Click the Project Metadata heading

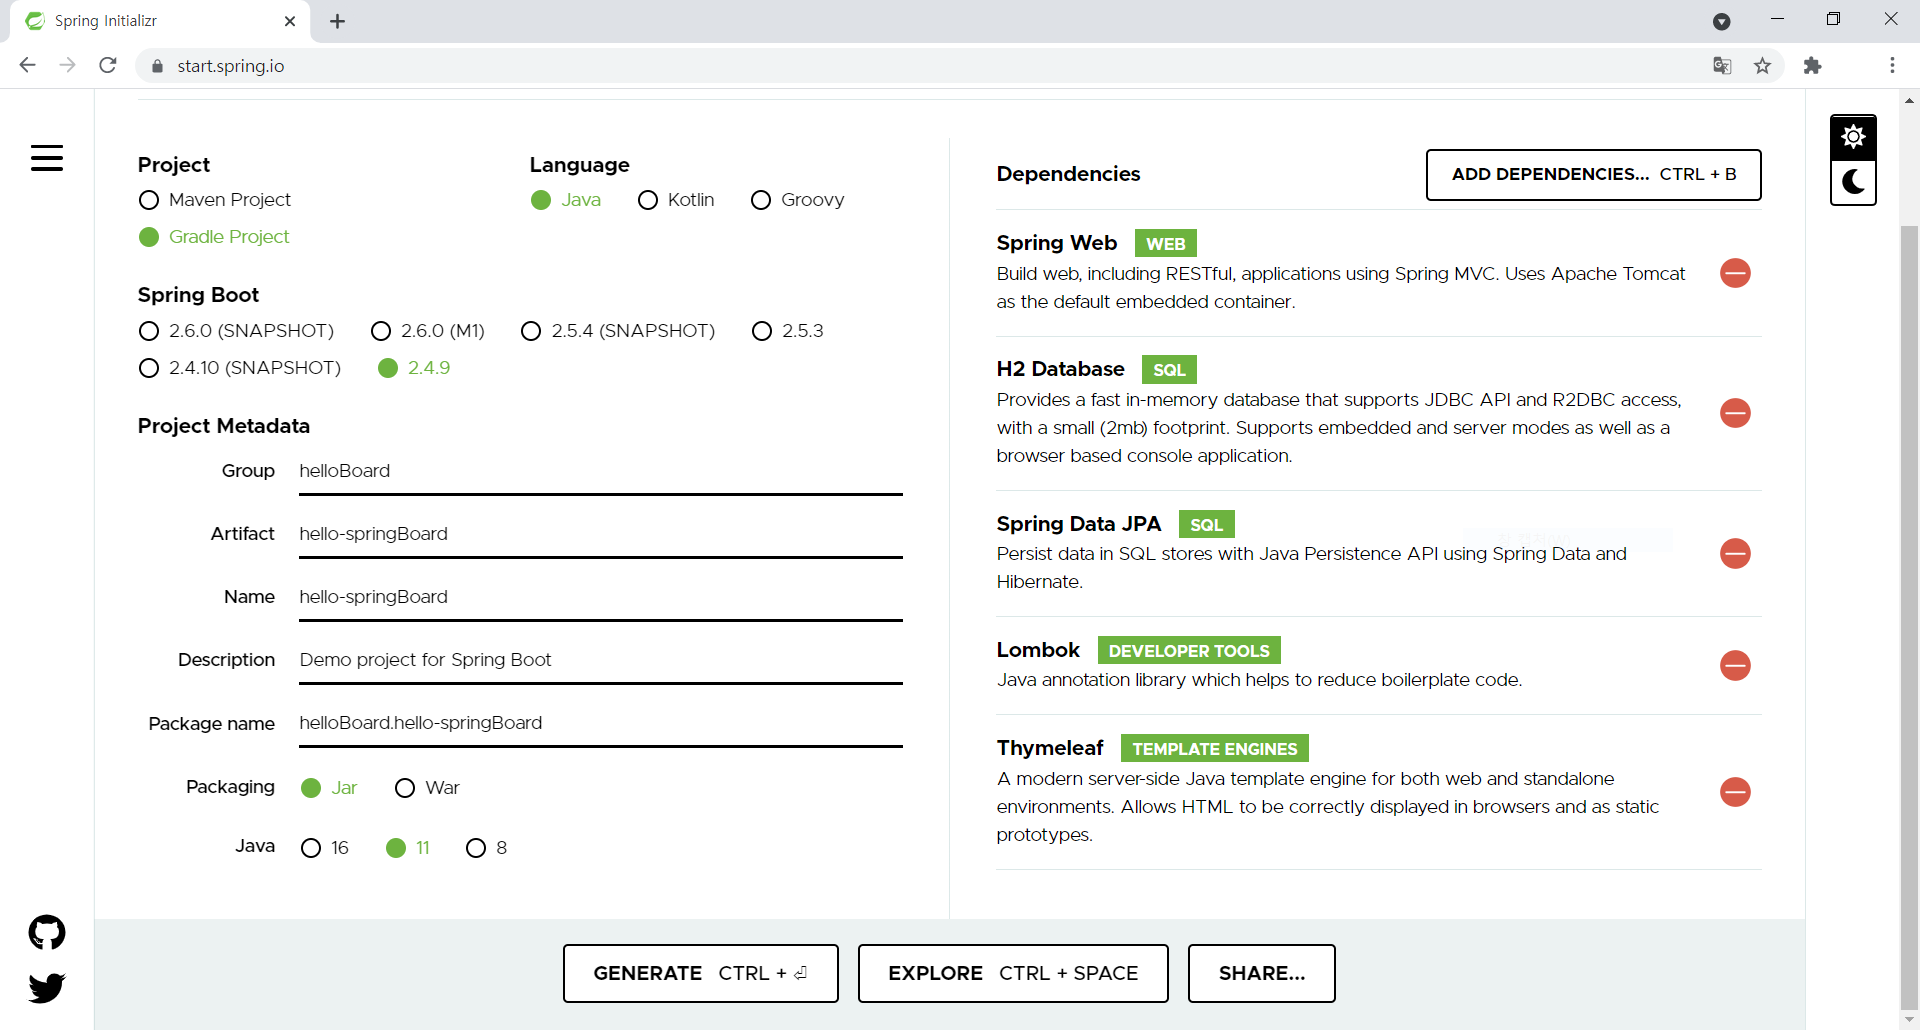pyautogui.click(x=224, y=426)
